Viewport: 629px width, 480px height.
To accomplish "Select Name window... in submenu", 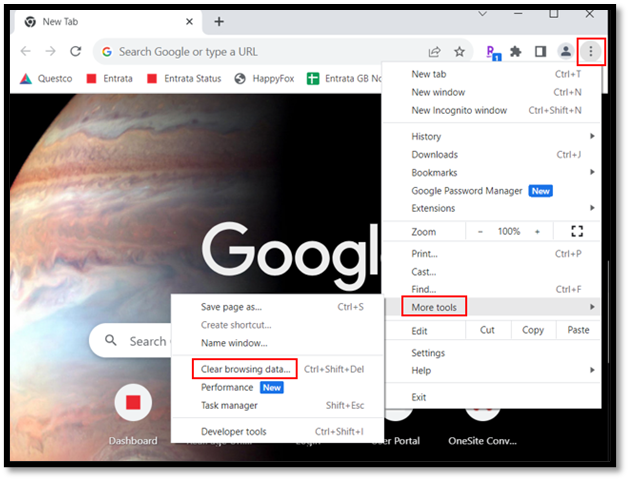I will pos(277,343).
